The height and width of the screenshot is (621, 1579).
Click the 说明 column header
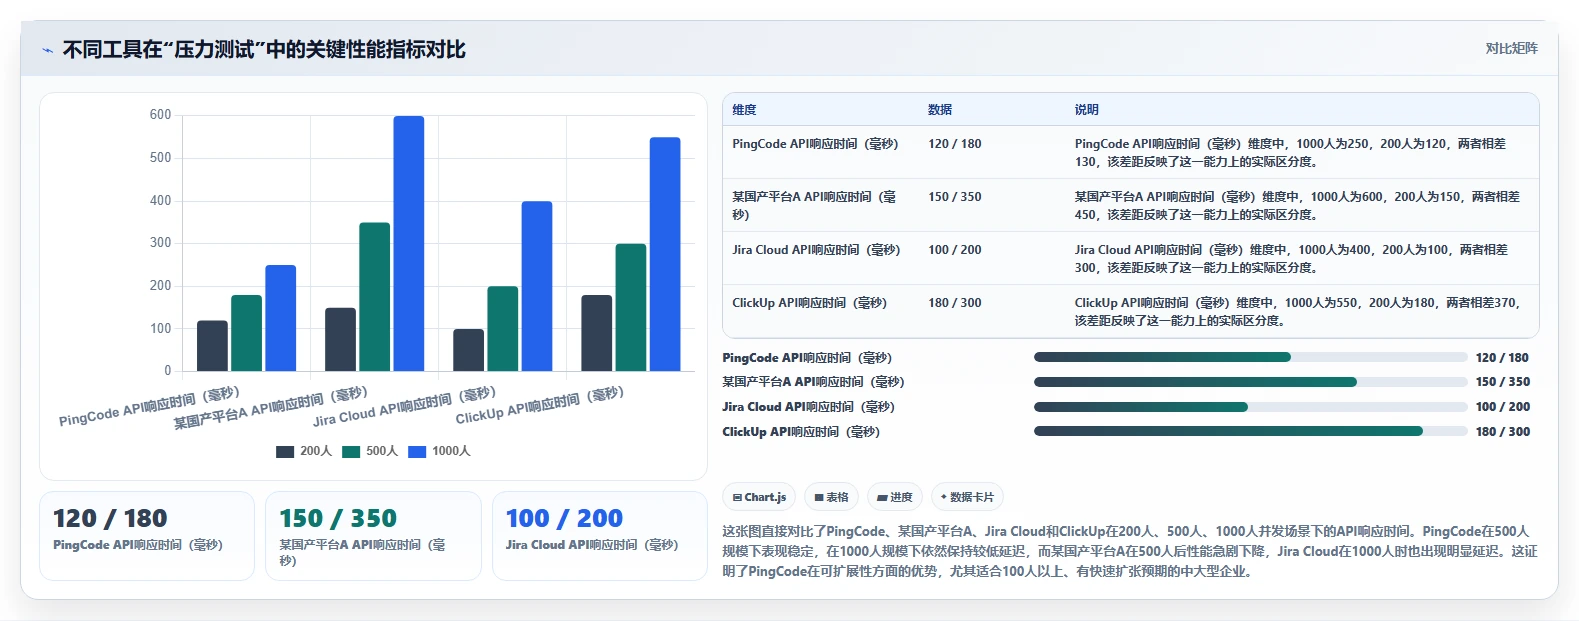tap(1087, 110)
